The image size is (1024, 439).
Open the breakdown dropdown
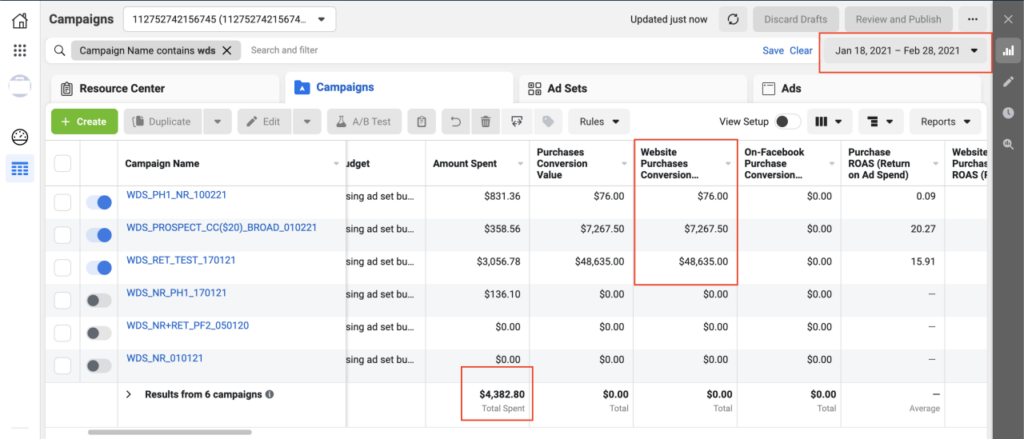[x=880, y=122]
